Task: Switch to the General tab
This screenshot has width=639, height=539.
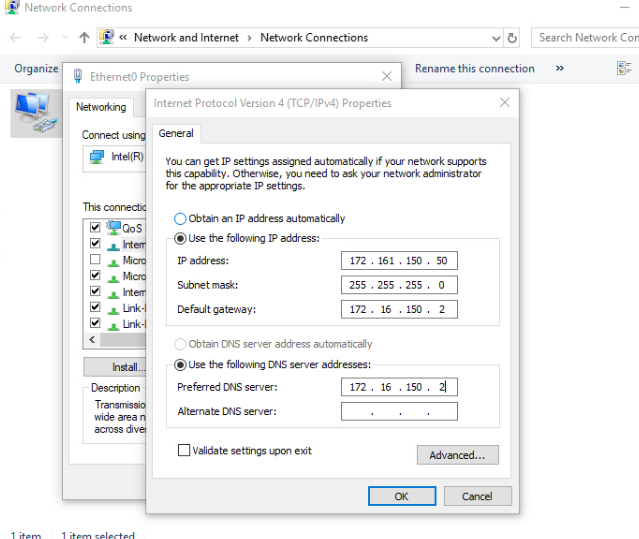Action: click(176, 133)
